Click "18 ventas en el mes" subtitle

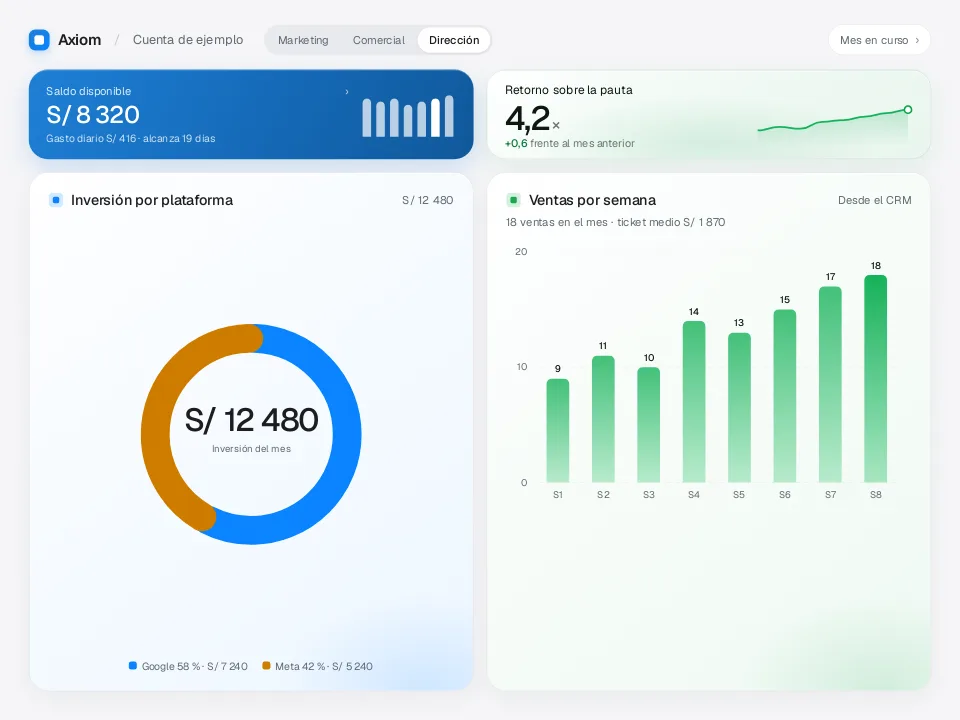point(557,222)
